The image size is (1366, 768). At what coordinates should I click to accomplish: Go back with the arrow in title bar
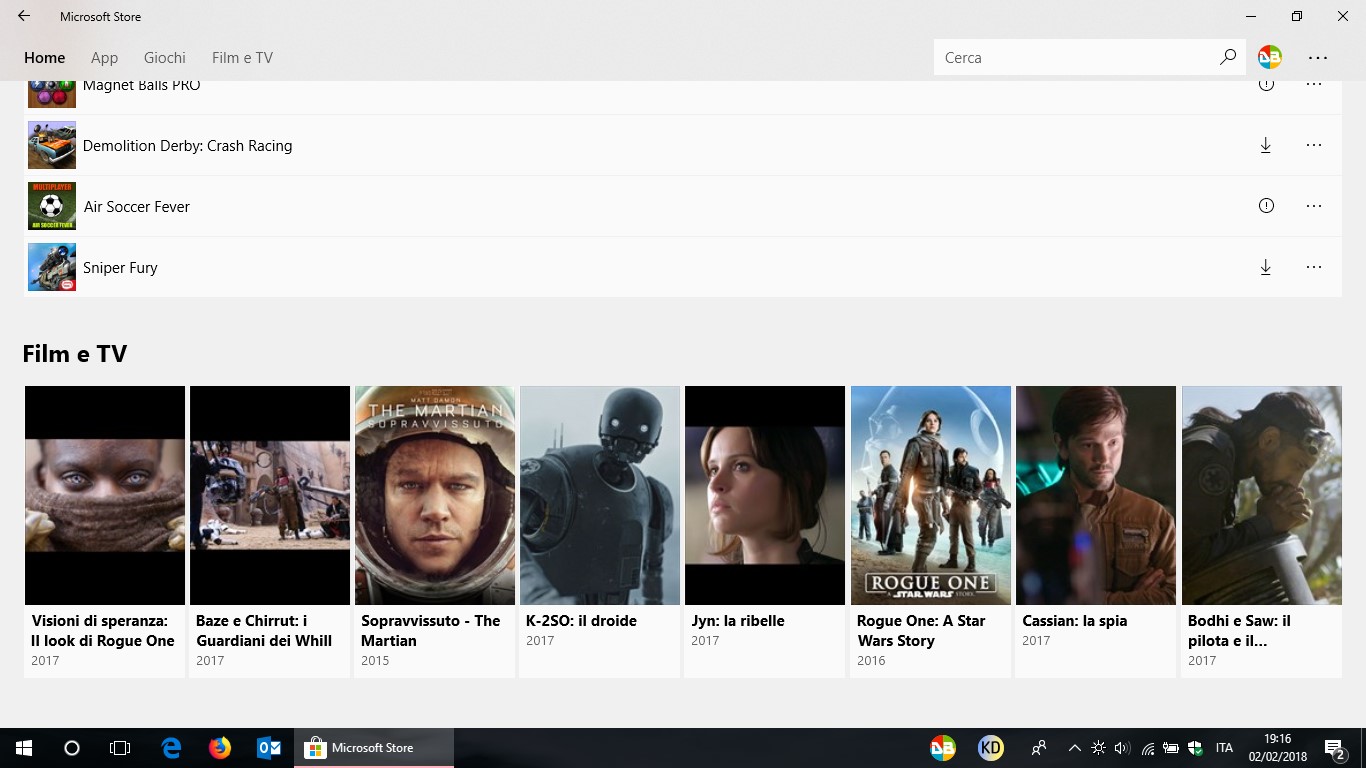point(24,16)
